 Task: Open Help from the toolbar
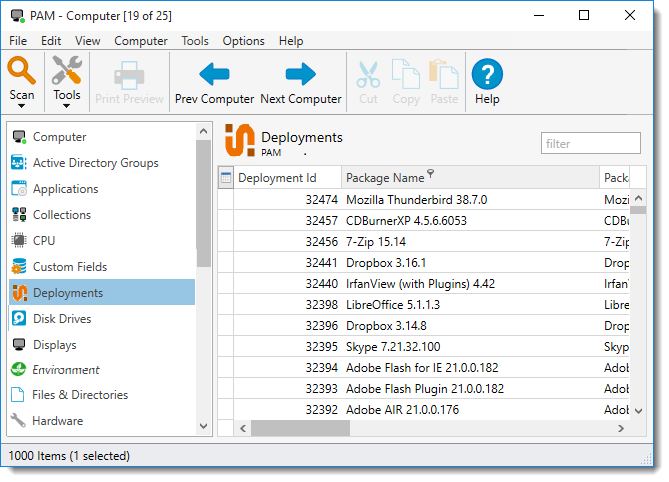tap(487, 73)
